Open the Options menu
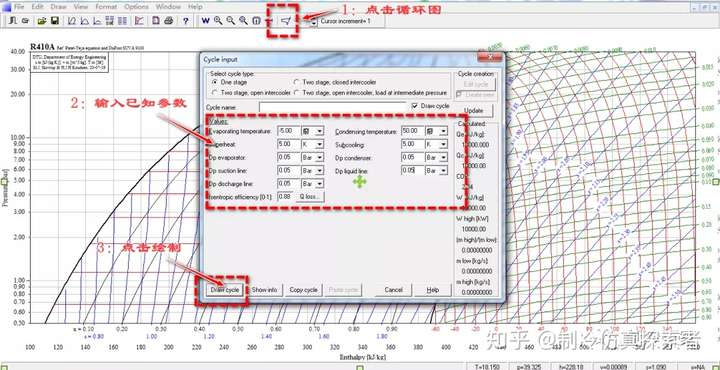Image resolution: width=720 pixels, height=370 pixels. 136,7
